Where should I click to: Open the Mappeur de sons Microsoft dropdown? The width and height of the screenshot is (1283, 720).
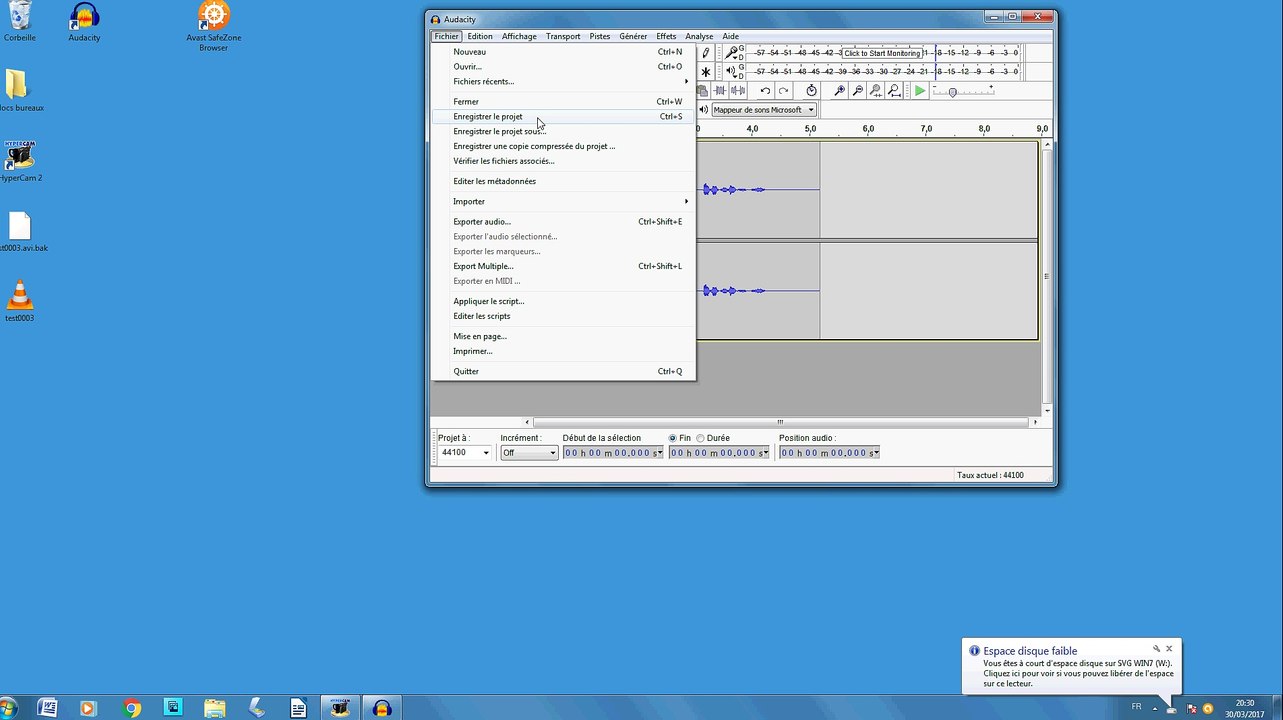point(764,110)
